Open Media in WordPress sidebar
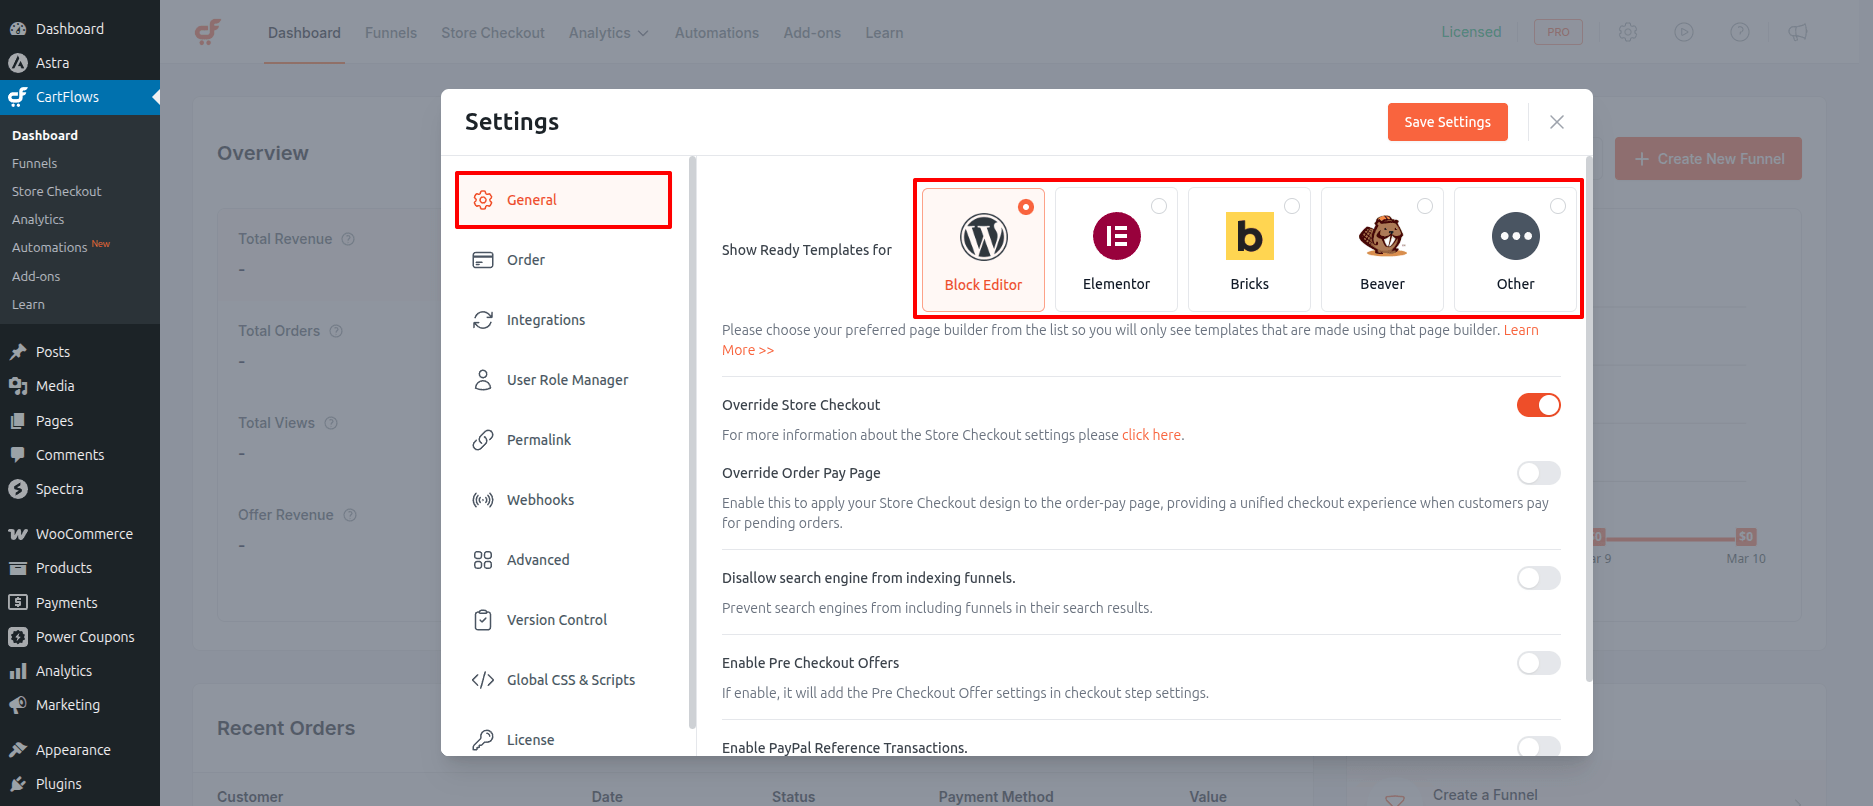 80,386
